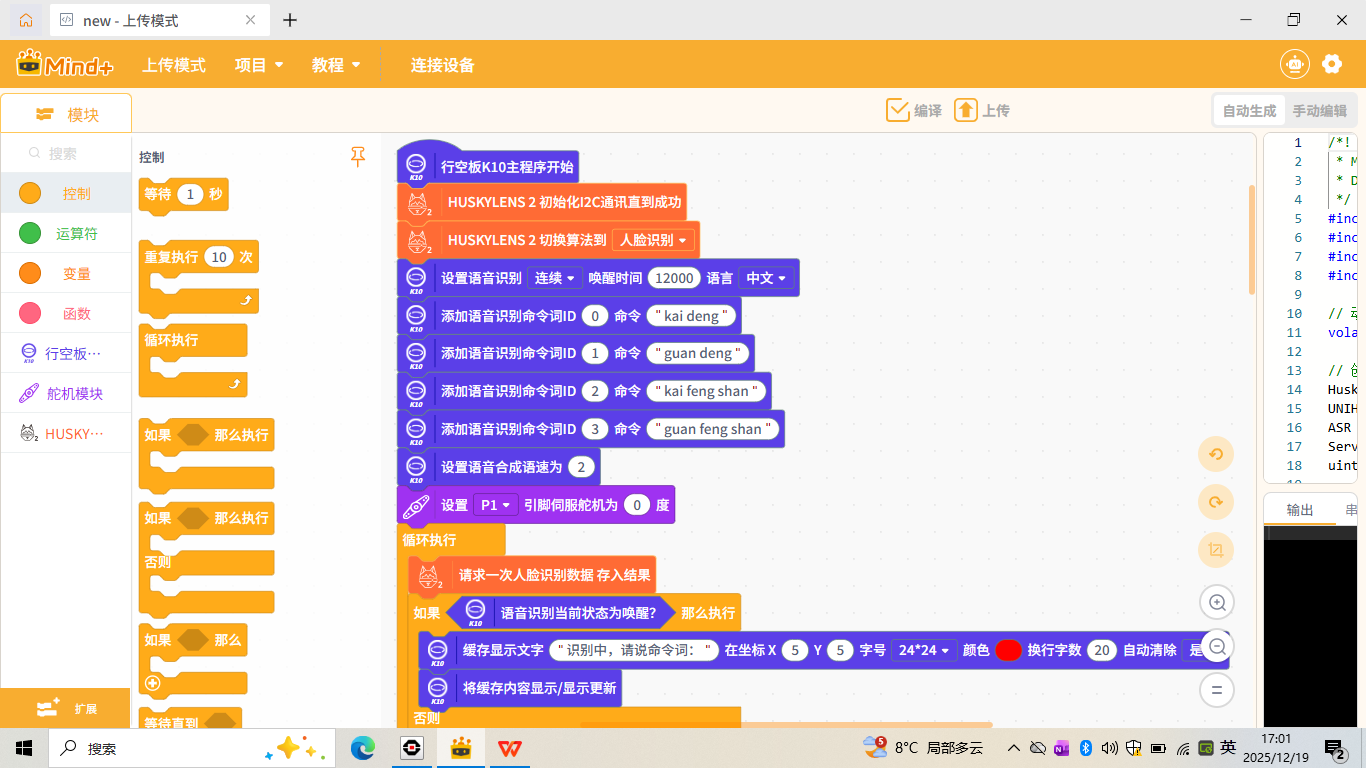1366x768 pixels.
Task: Switch to the 输出 tab
Action: 1301,509
